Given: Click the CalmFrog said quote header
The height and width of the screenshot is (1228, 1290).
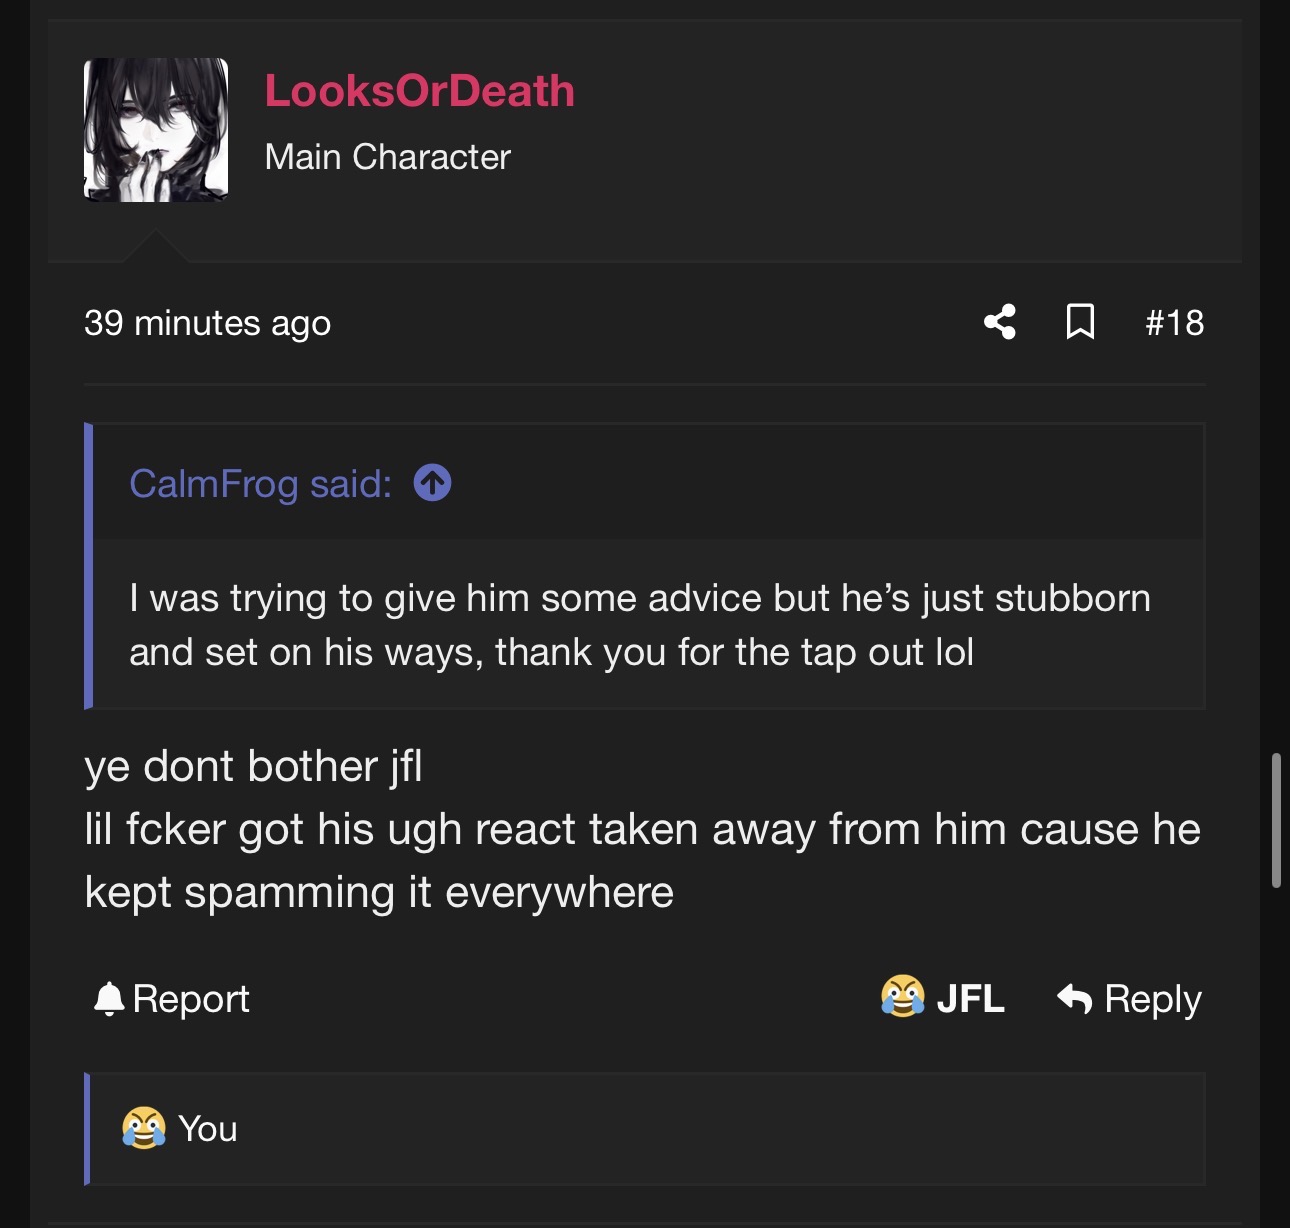Looking at the screenshot, I should [260, 484].
